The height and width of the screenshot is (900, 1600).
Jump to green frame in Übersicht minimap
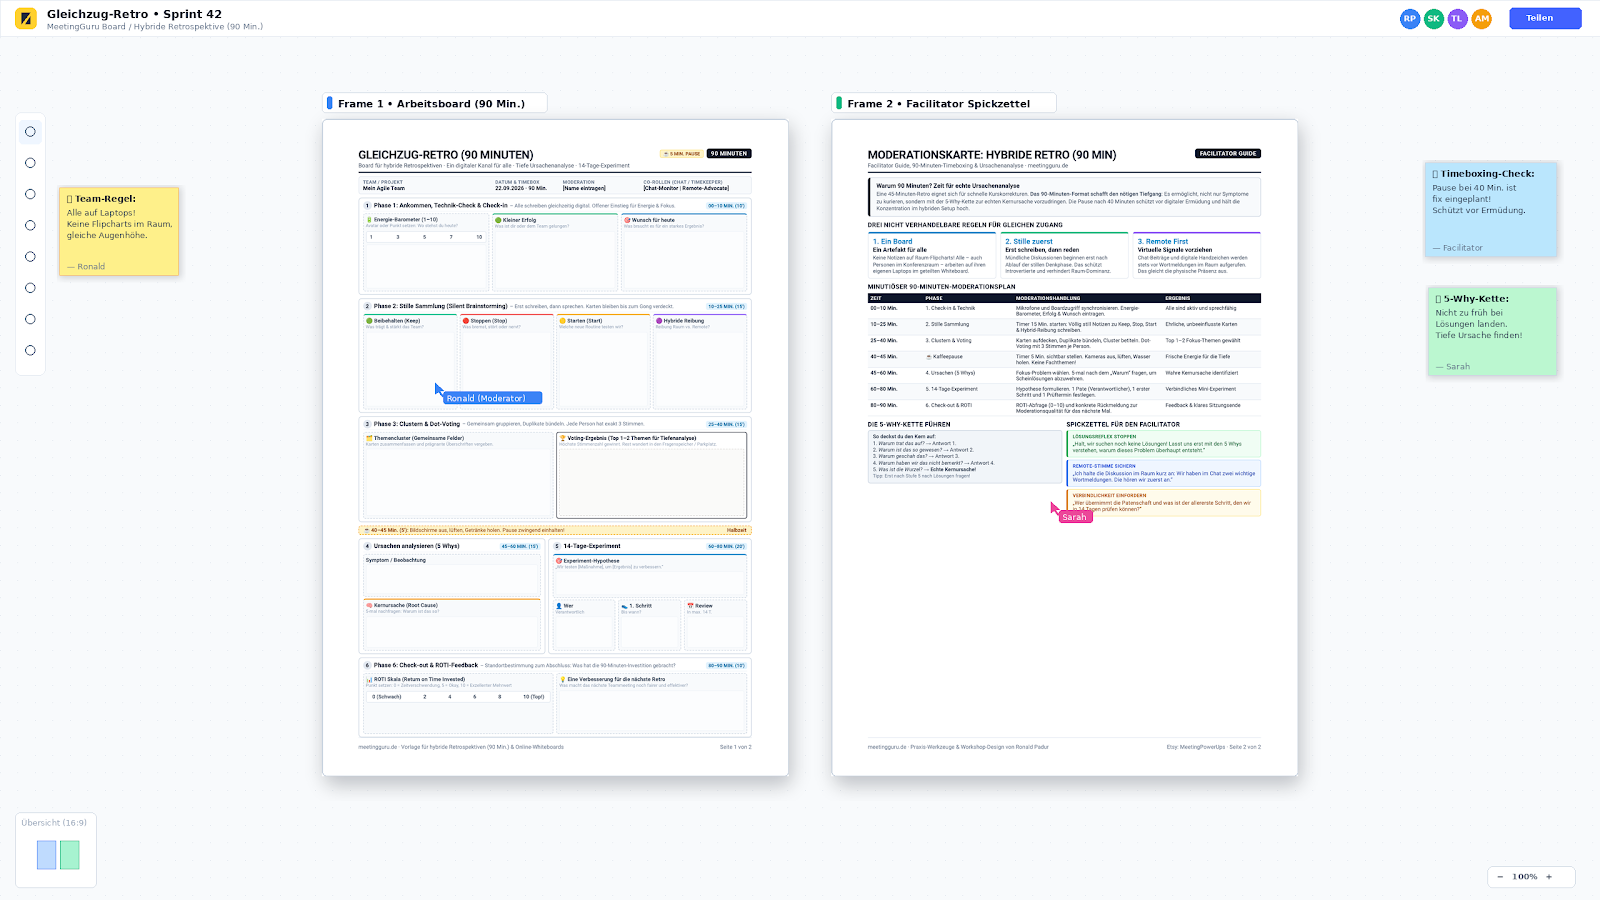coord(69,855)
